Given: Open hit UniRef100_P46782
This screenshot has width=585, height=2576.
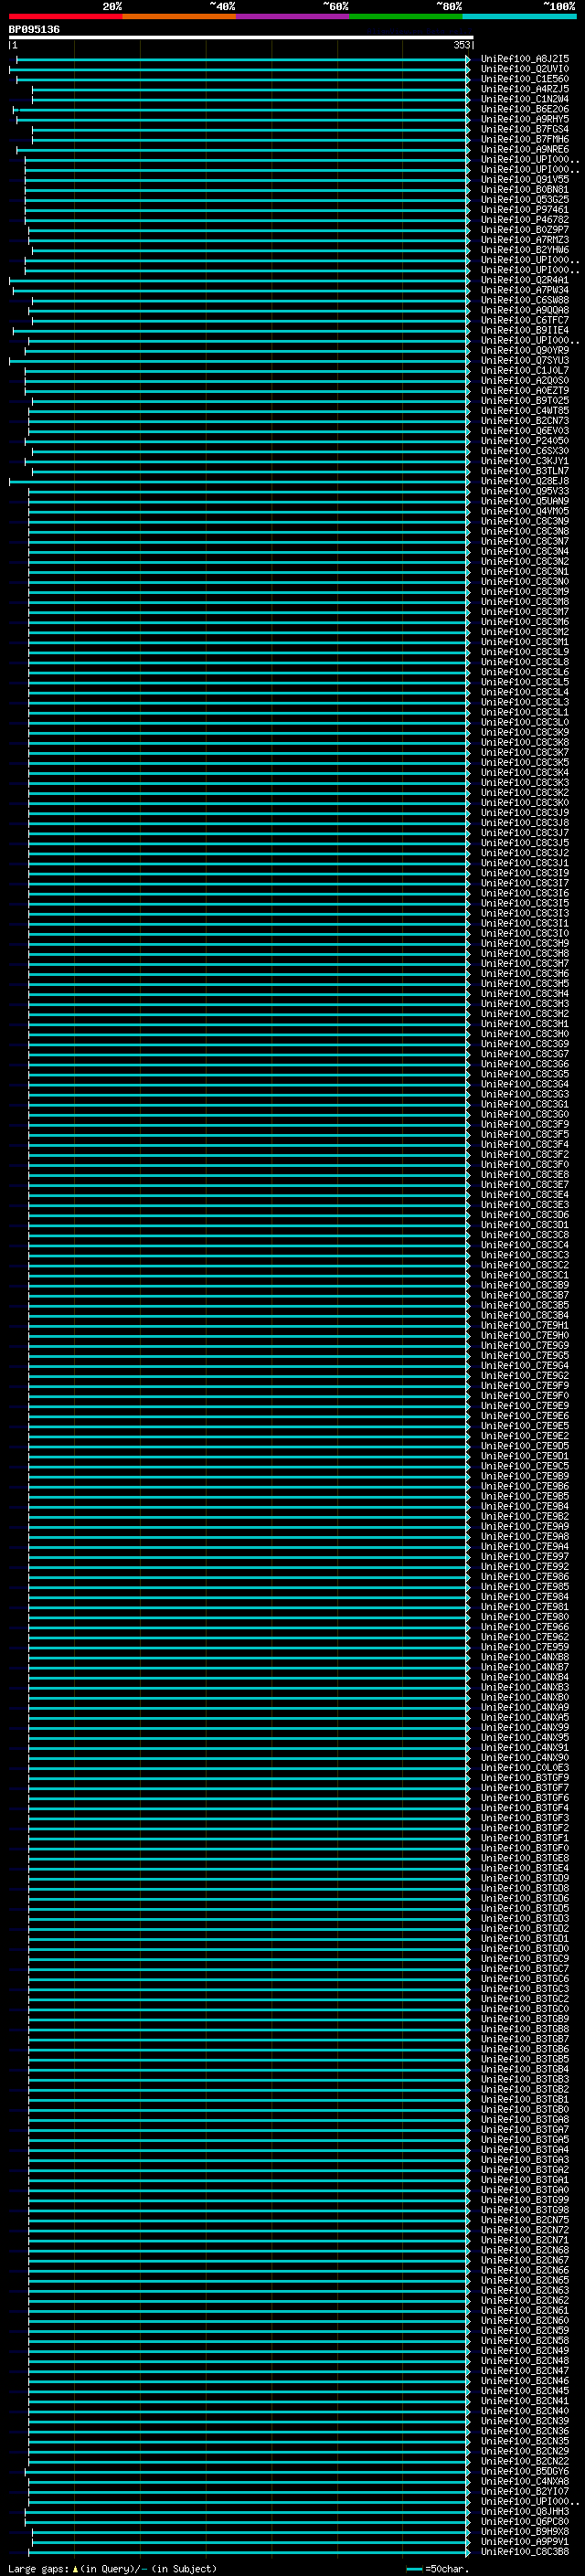Looking at the screenshot, I should point(525,220).
